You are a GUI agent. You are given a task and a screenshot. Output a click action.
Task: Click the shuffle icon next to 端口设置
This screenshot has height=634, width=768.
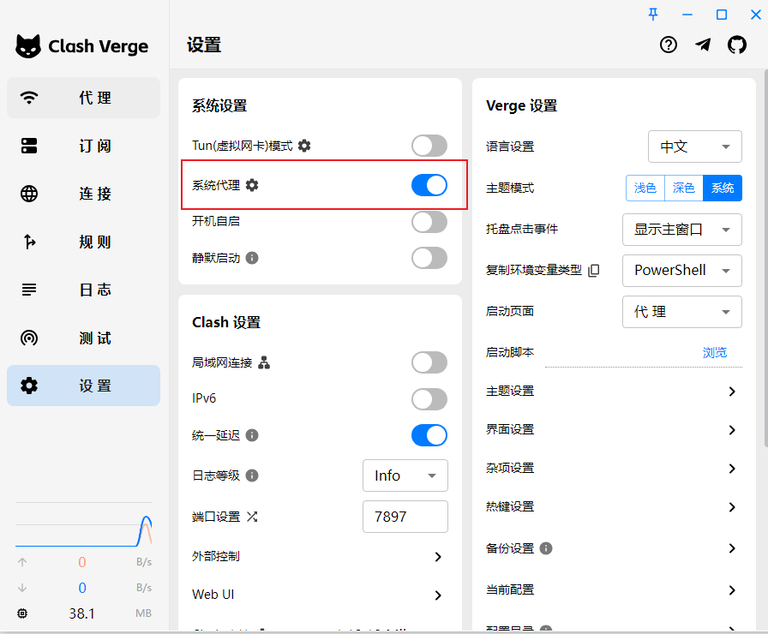tap(252, 516)
